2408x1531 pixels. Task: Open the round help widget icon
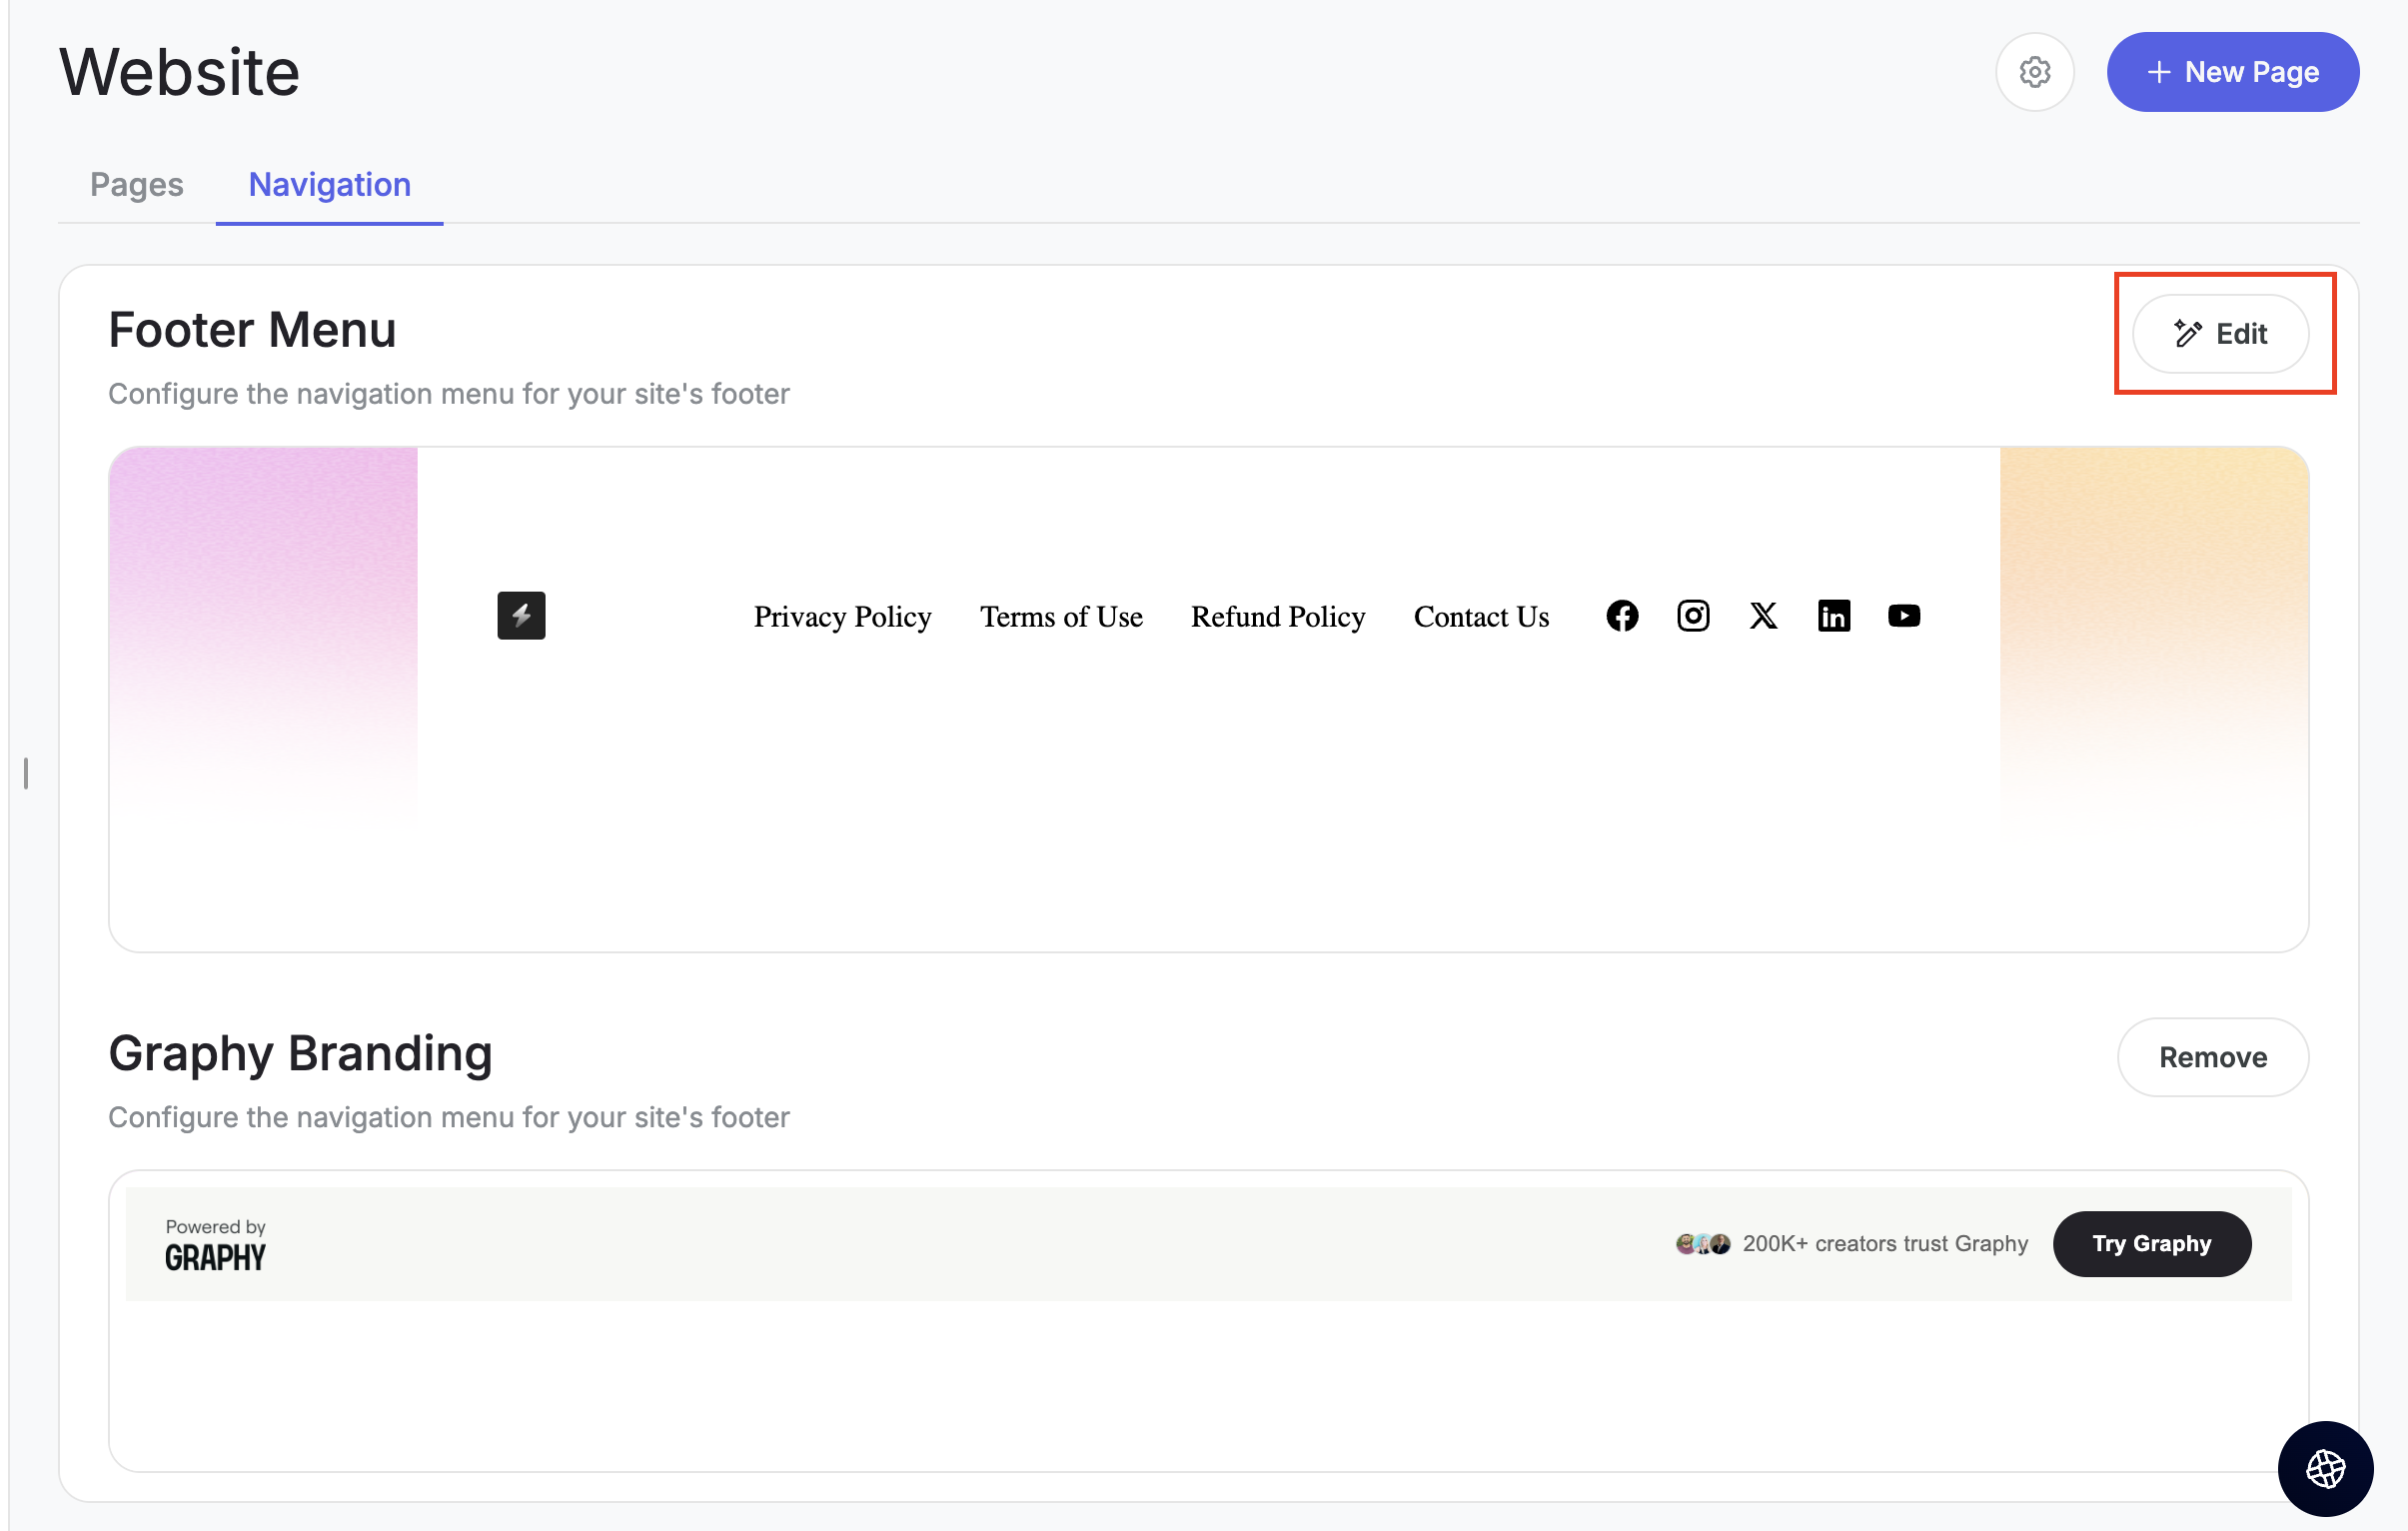click(2325, 1468)
